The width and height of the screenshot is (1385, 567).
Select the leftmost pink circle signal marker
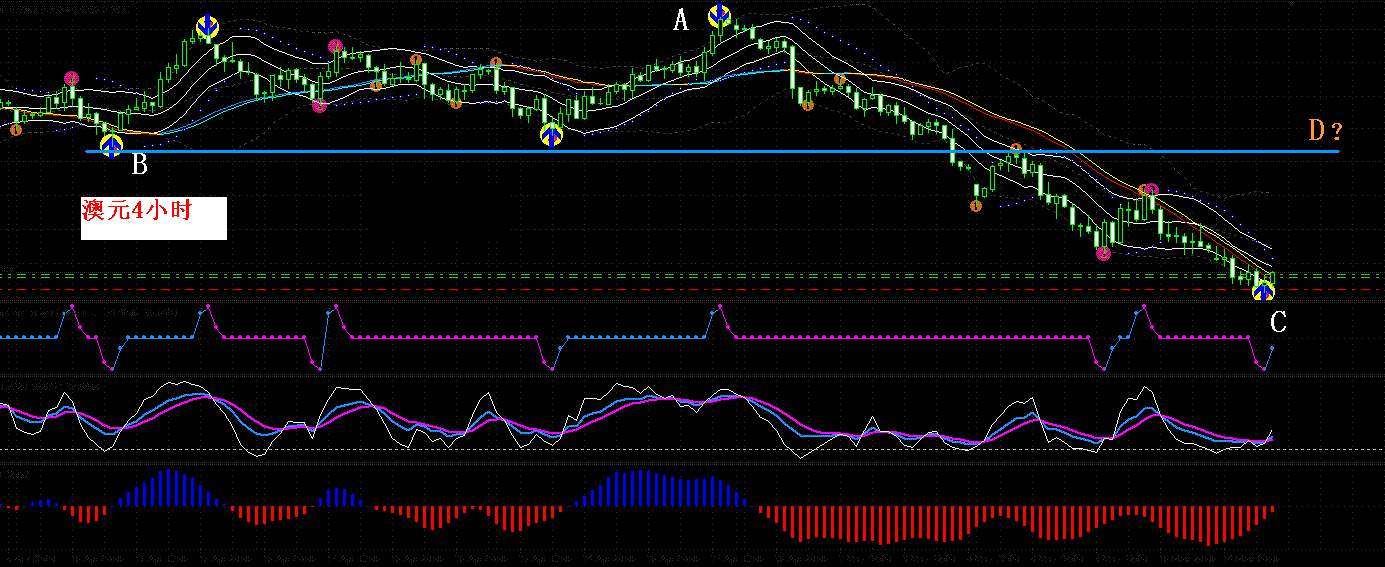click(70, 78)
